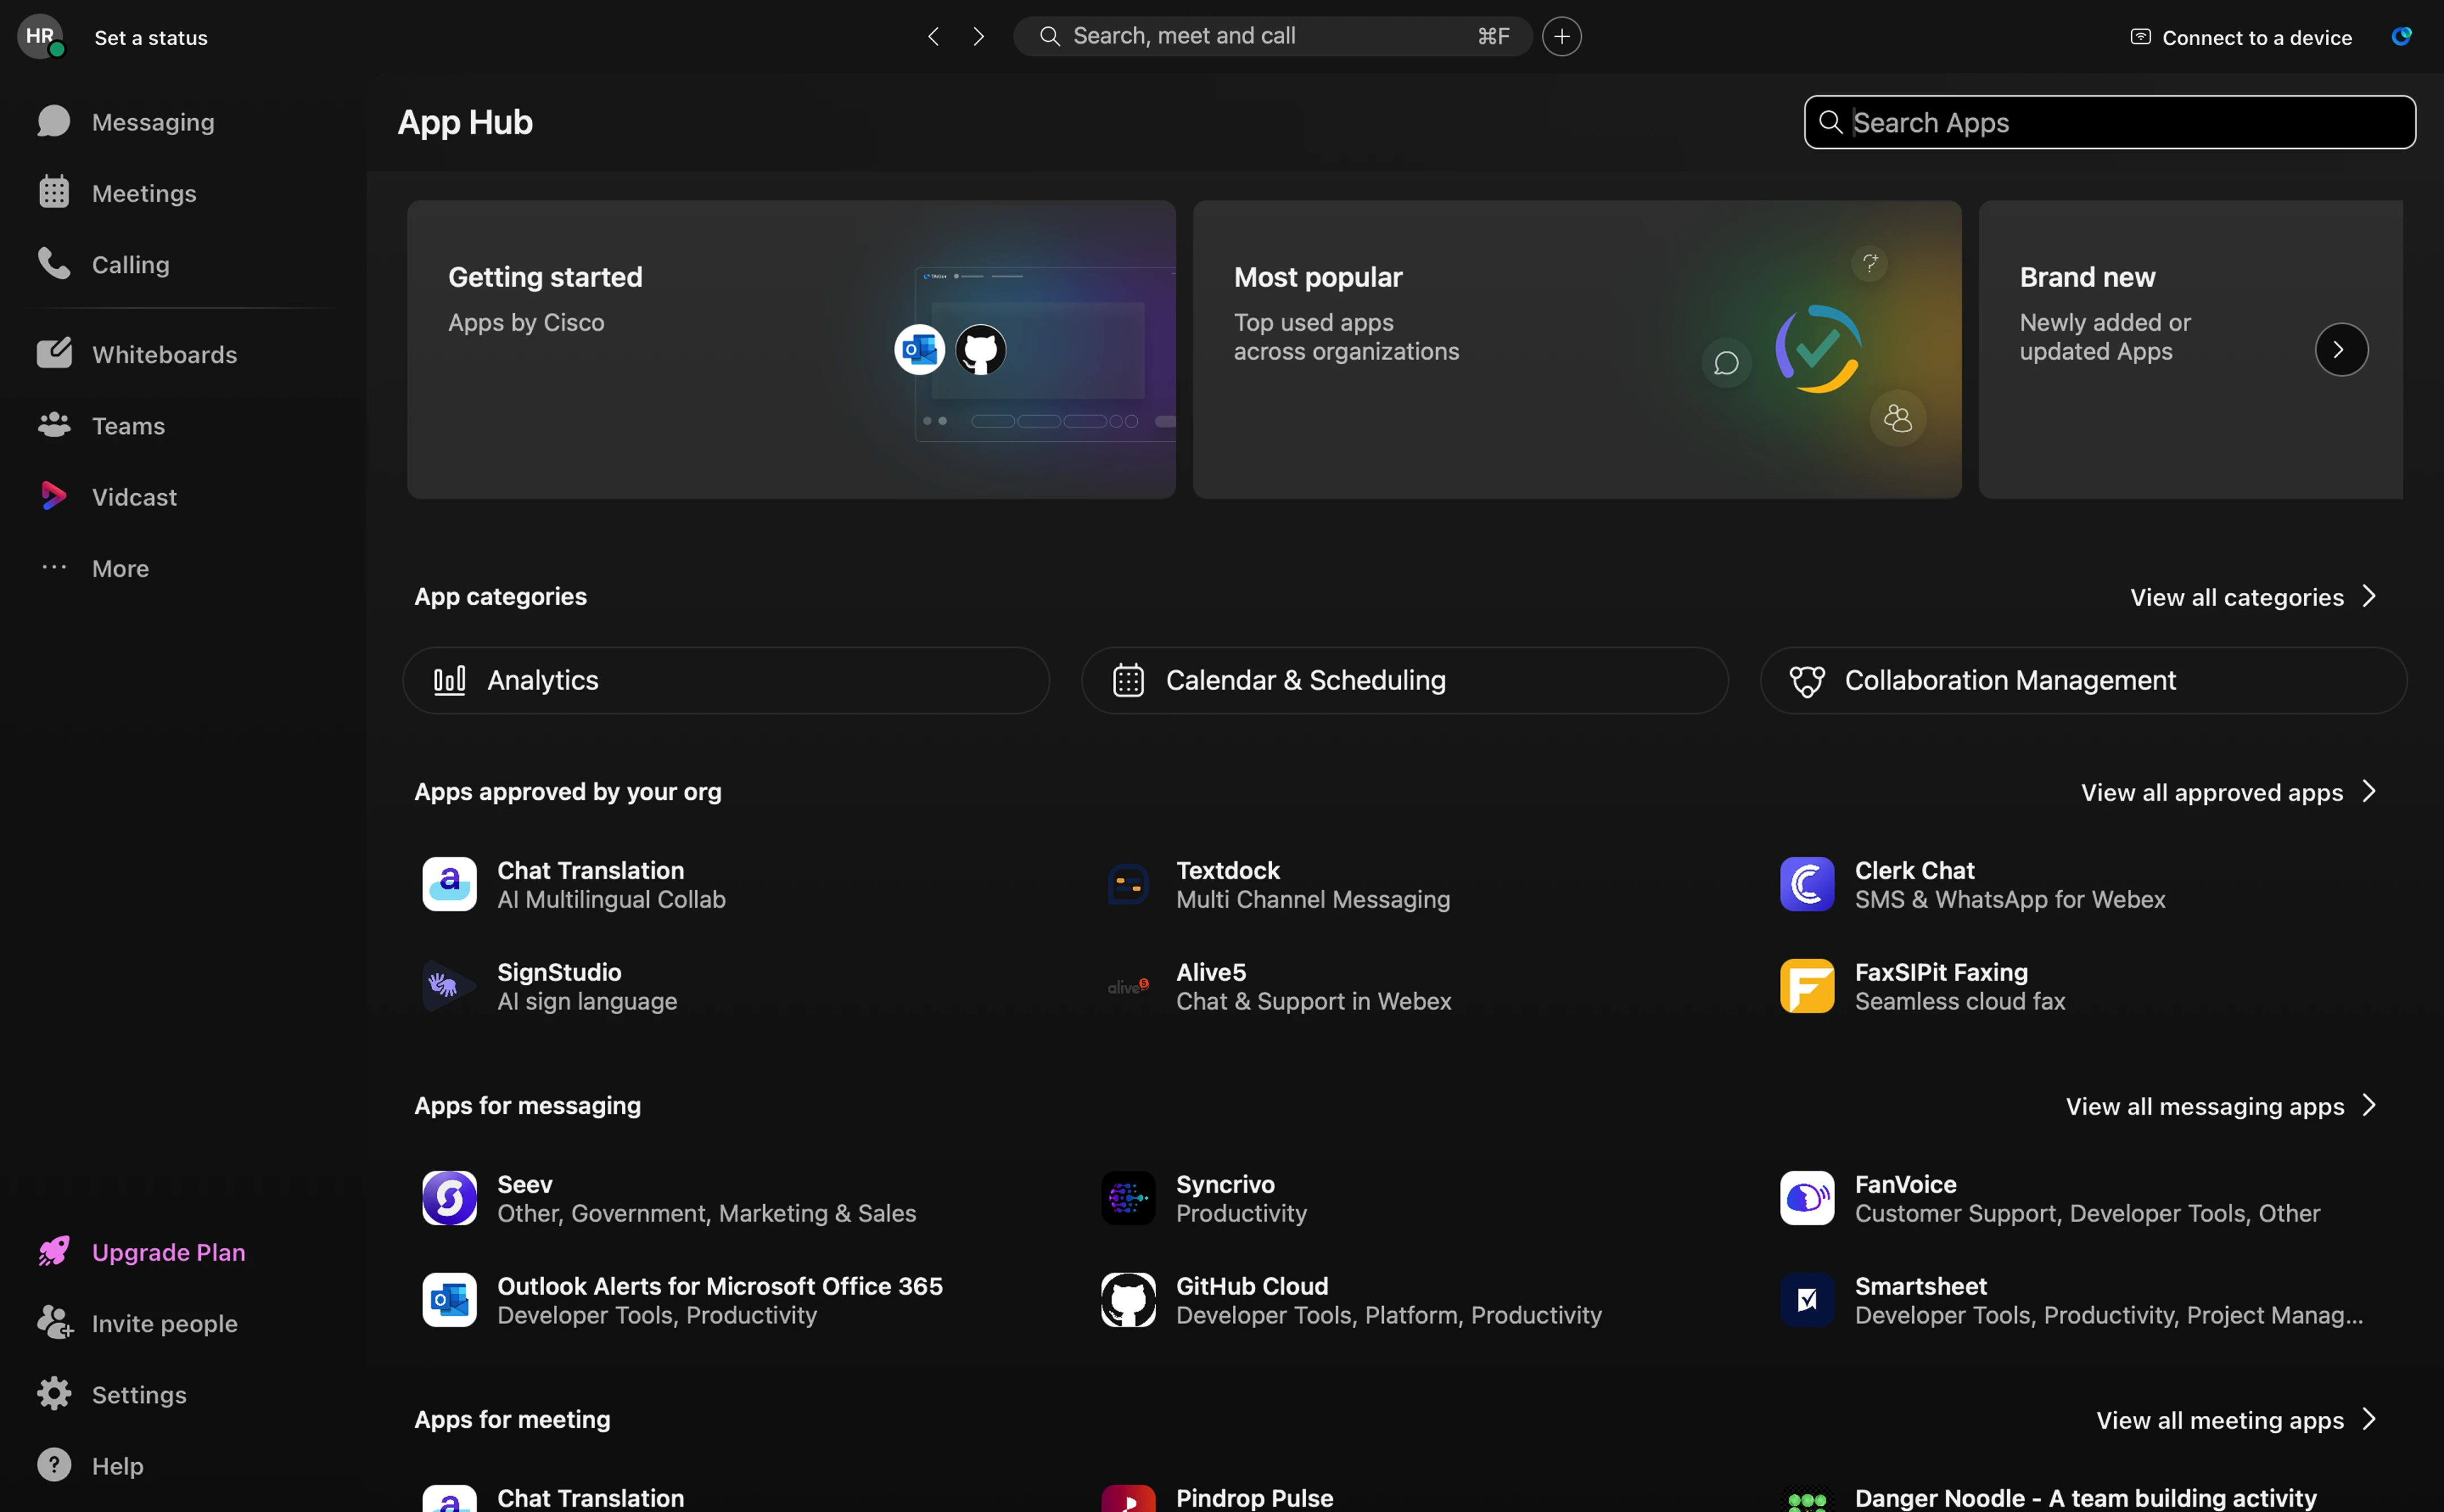View all messaging apps
The width and height of the screenshot is (2444, 1512).
2221,1106
